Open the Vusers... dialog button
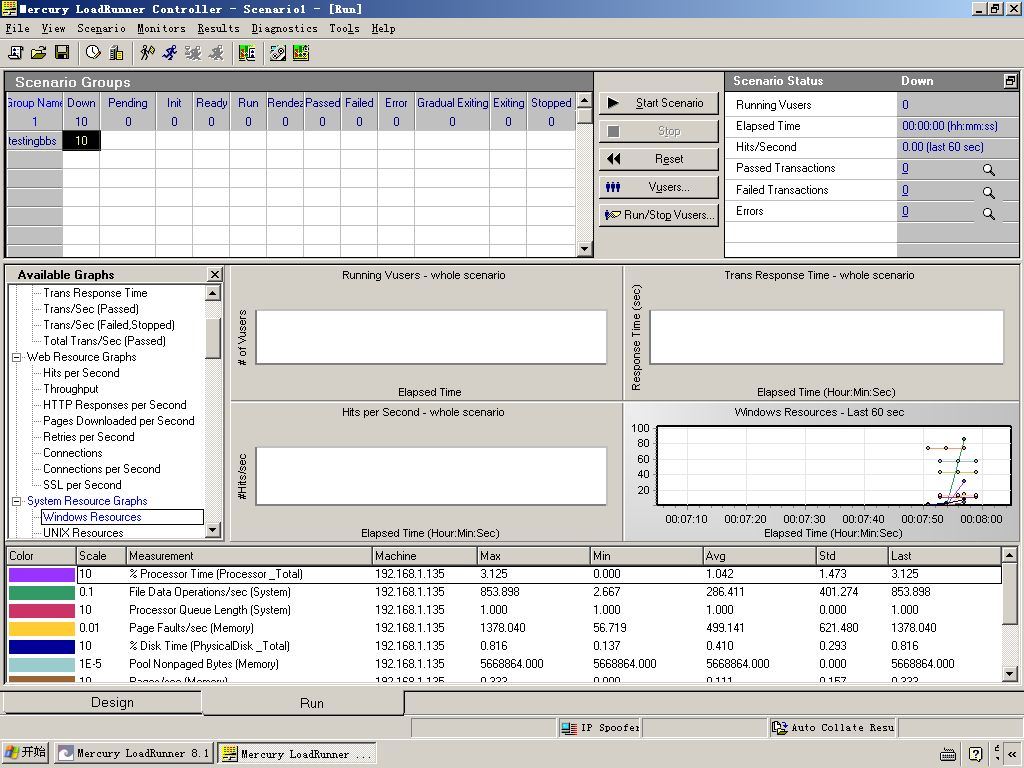The height and width of the screenshot is (768, 1024). pos(659,187)
